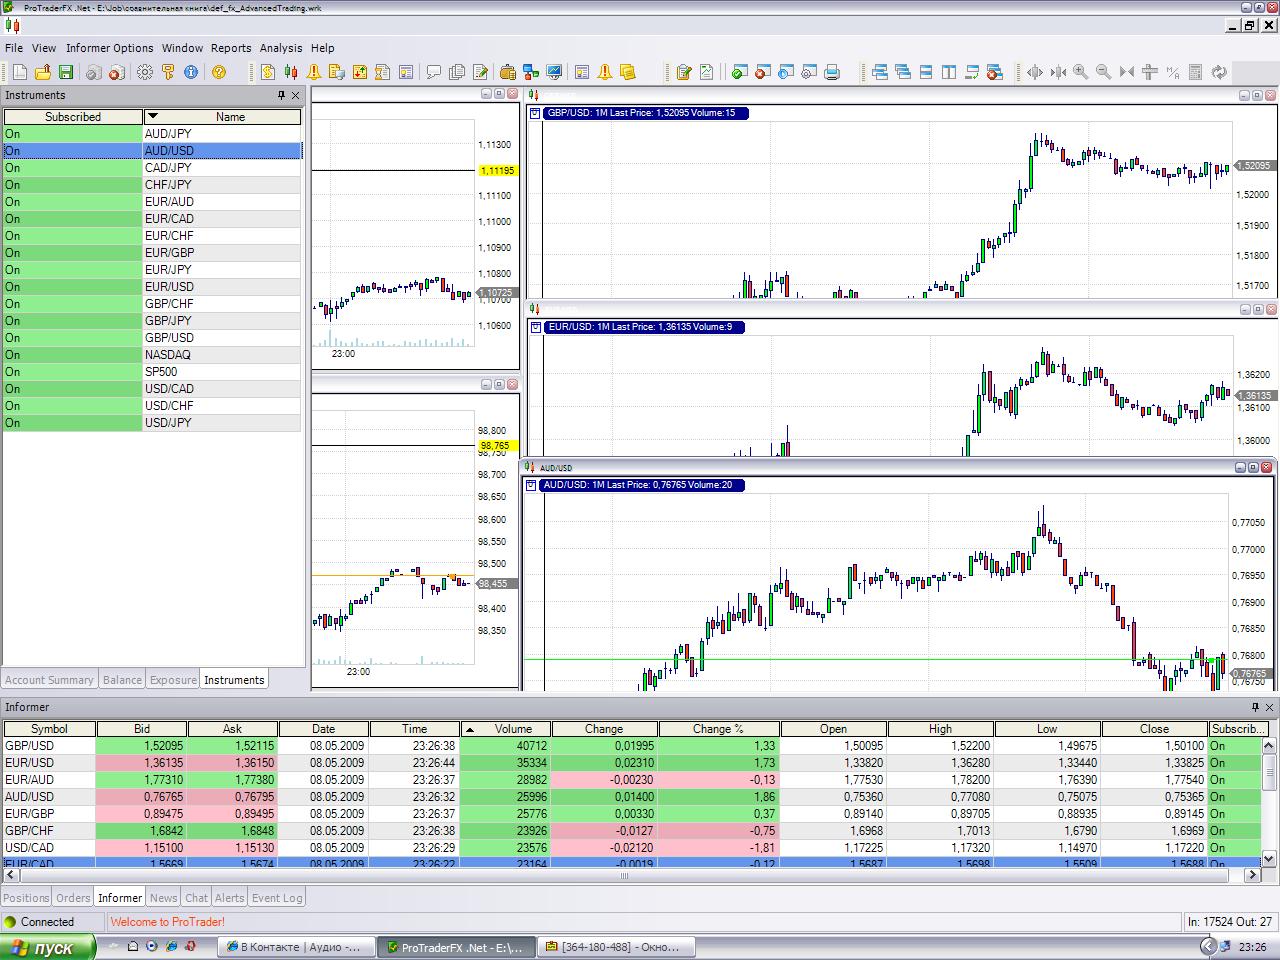The height and width of the screenshot is (960, 1280).
Task: Click the first alert bell toolbar icon
Action: (314, 72)
